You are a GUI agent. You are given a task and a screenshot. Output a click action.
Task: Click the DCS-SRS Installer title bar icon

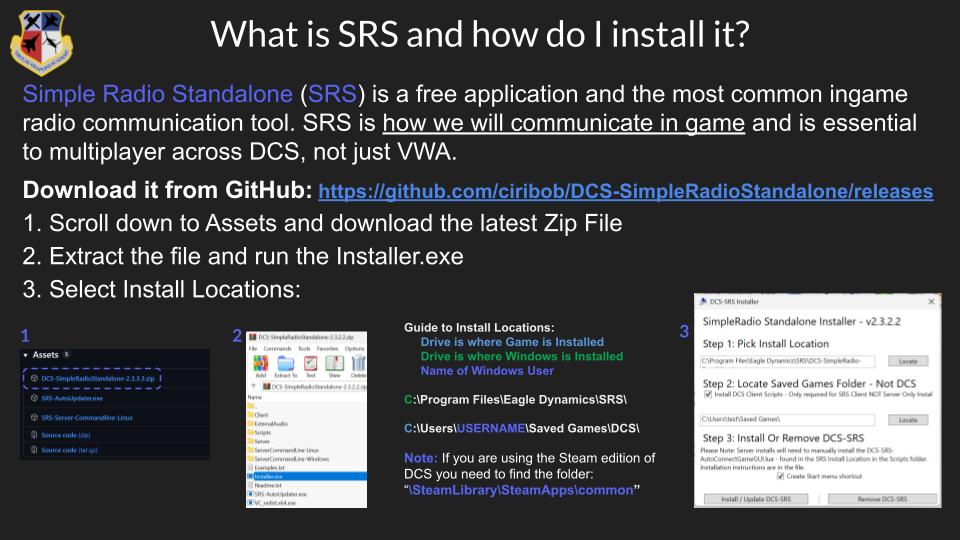tap(703, 301)
